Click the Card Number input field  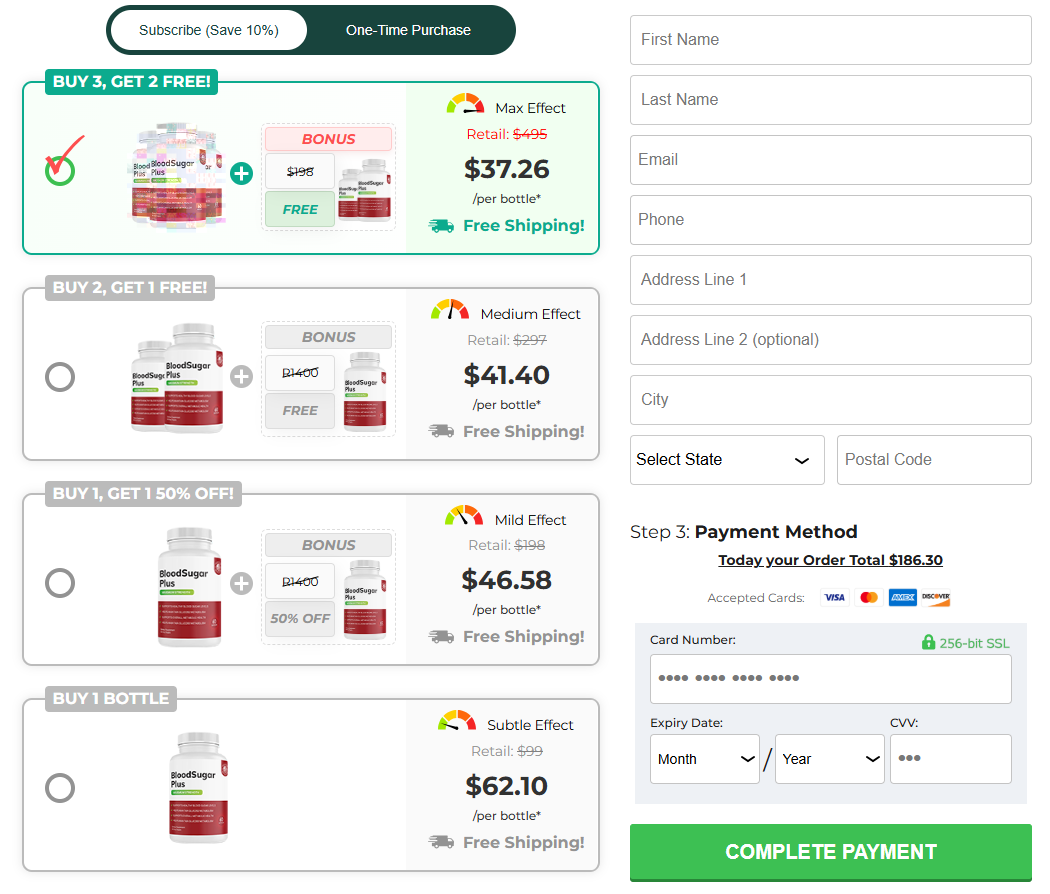pyautogui.click(x=830, y=679)
